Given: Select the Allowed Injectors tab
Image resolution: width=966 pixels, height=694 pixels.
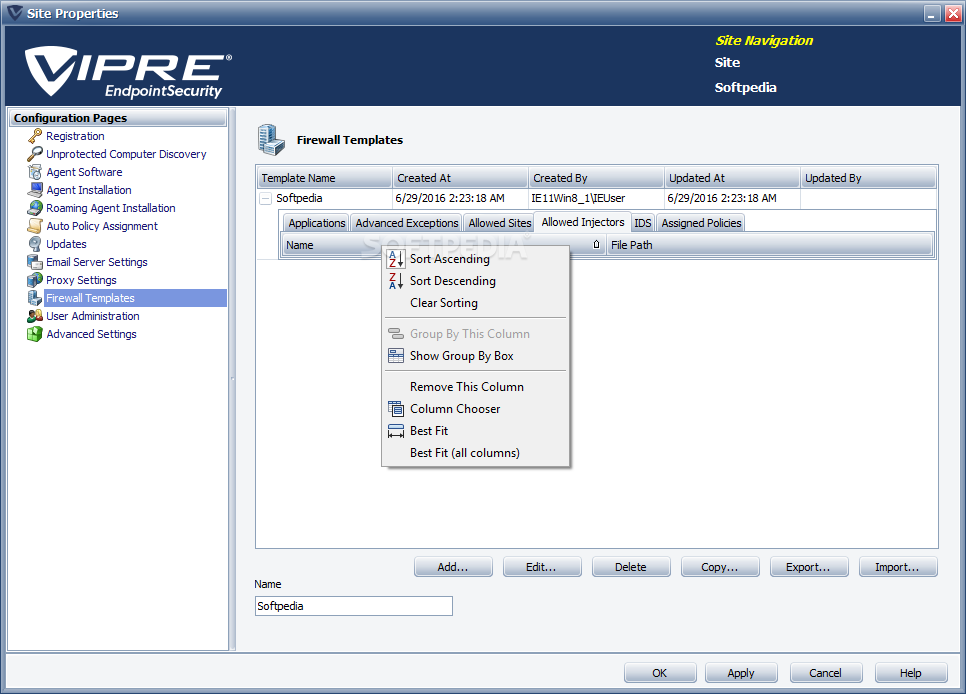Looking at the screenshot, I should 583,222.
